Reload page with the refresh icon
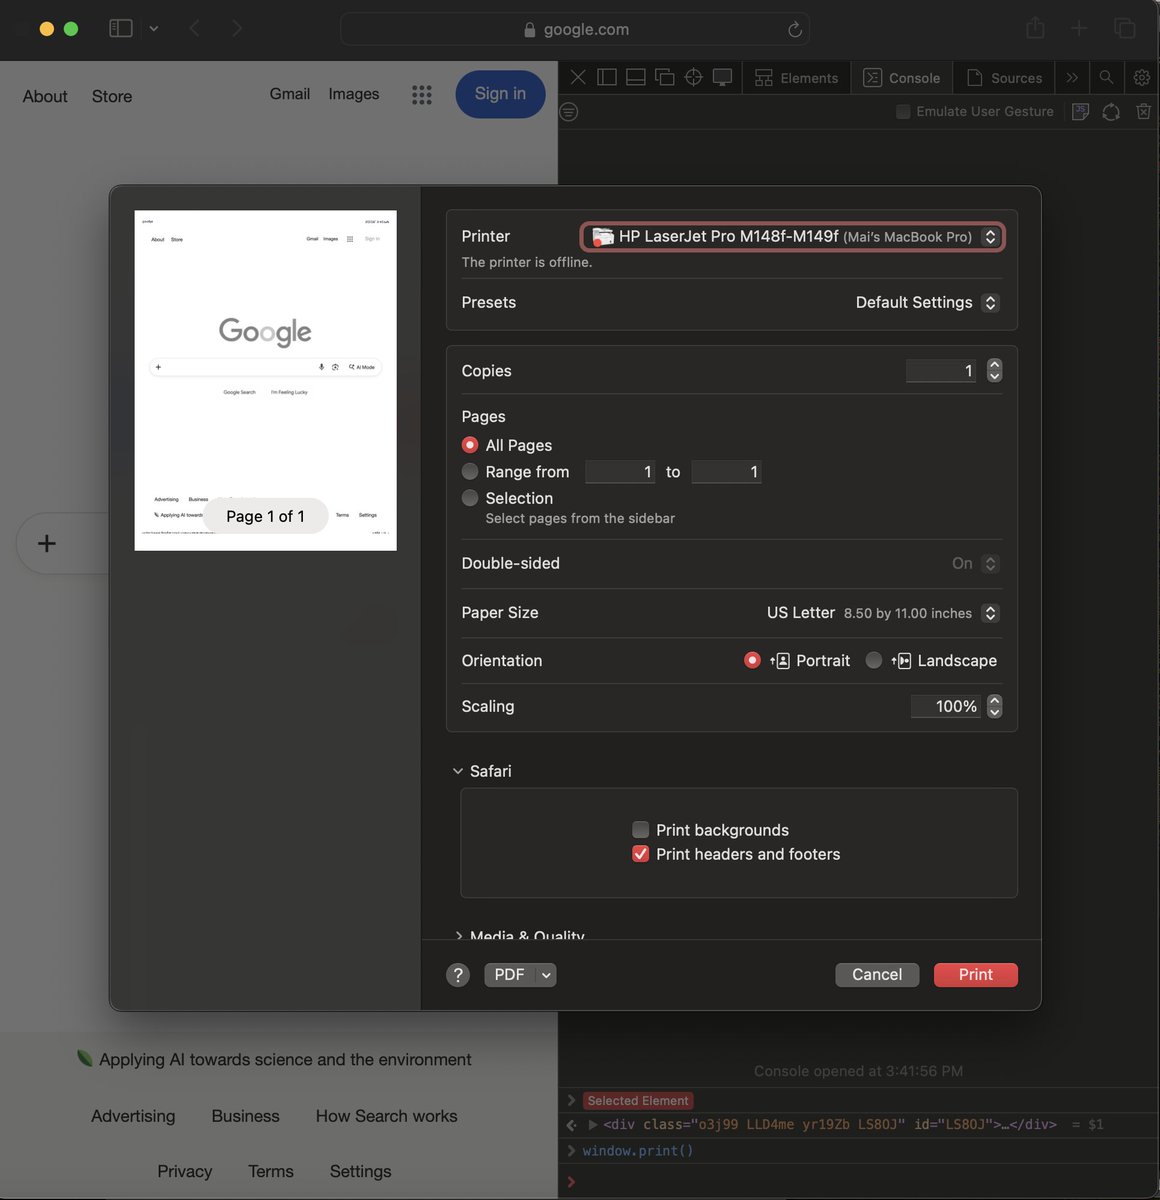The width and height of the screenshot is (1160, 1200). click(795, 30)
